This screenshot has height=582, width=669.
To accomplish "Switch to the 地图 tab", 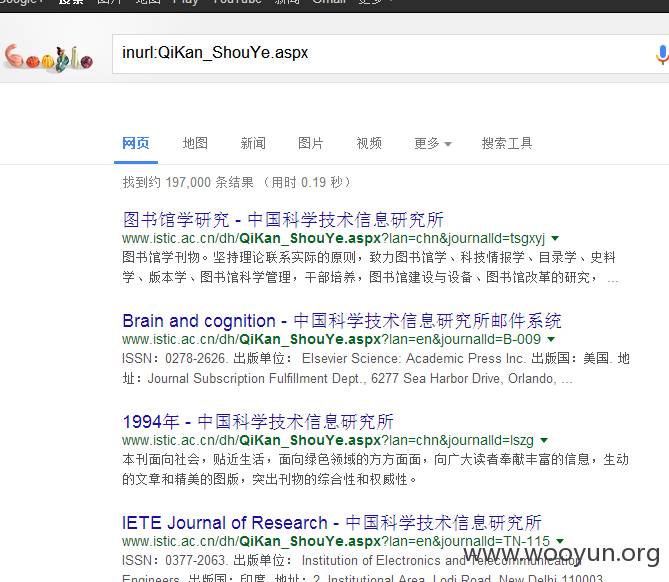I will 195,143.
